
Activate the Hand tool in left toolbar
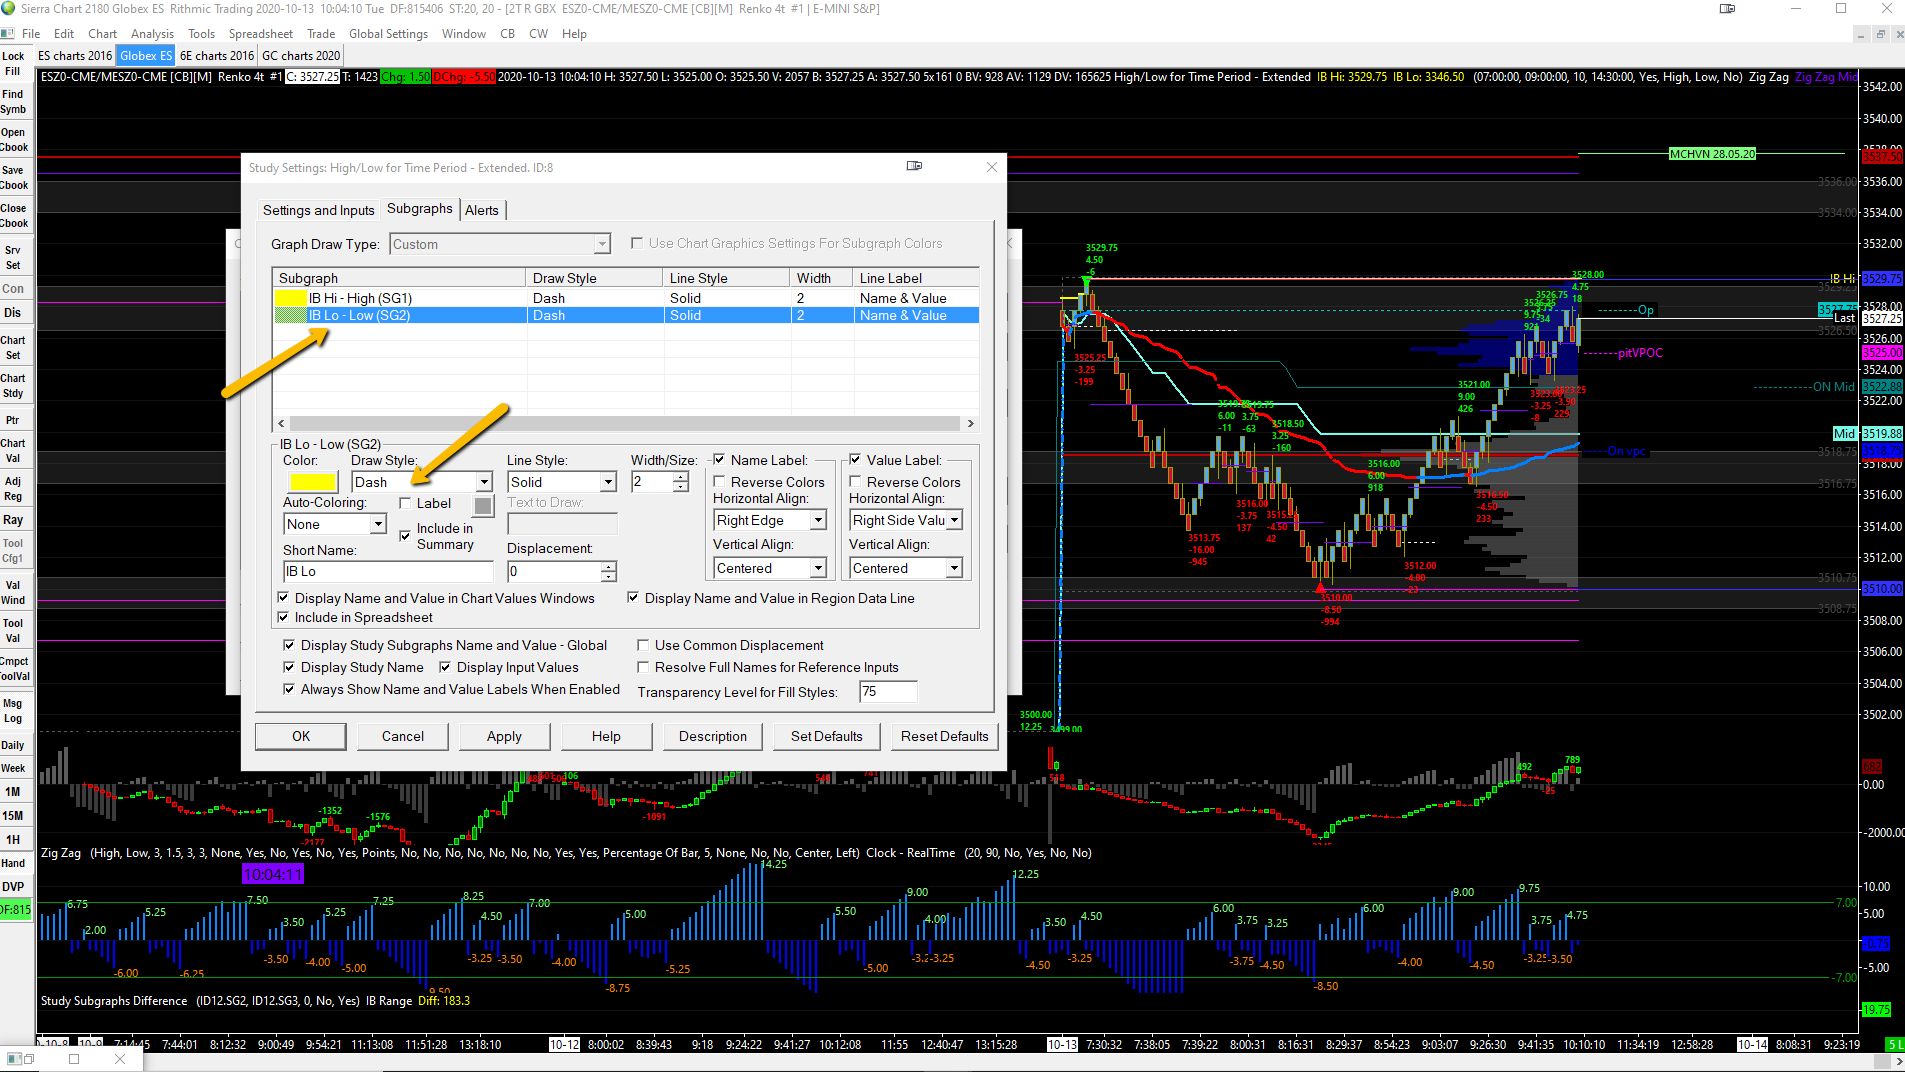coord(13,863)
